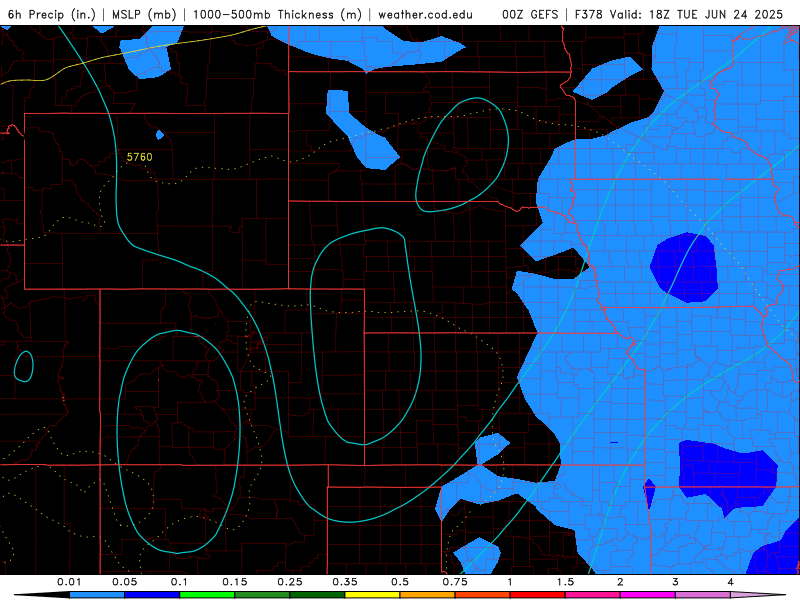Click the '0.35' colorbar tick label
The width and height of the screenshot is (800, 600).
[x=345, y=582]
